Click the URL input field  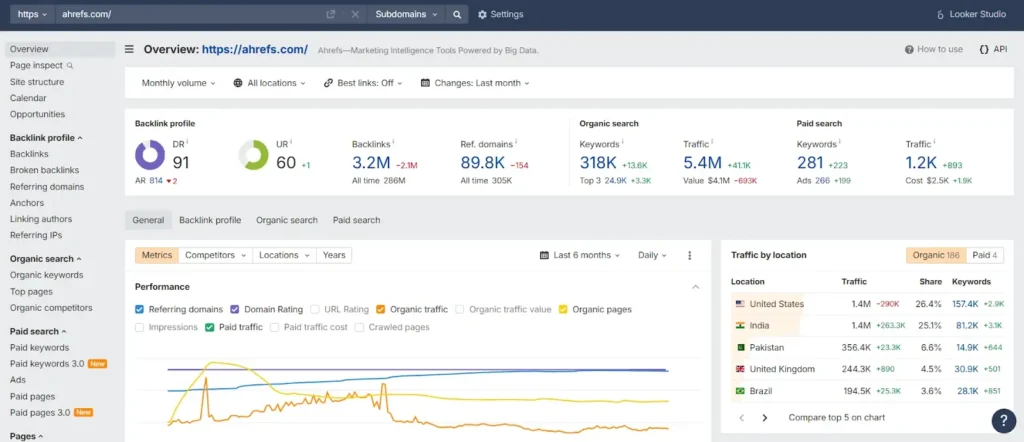point(189,14)
